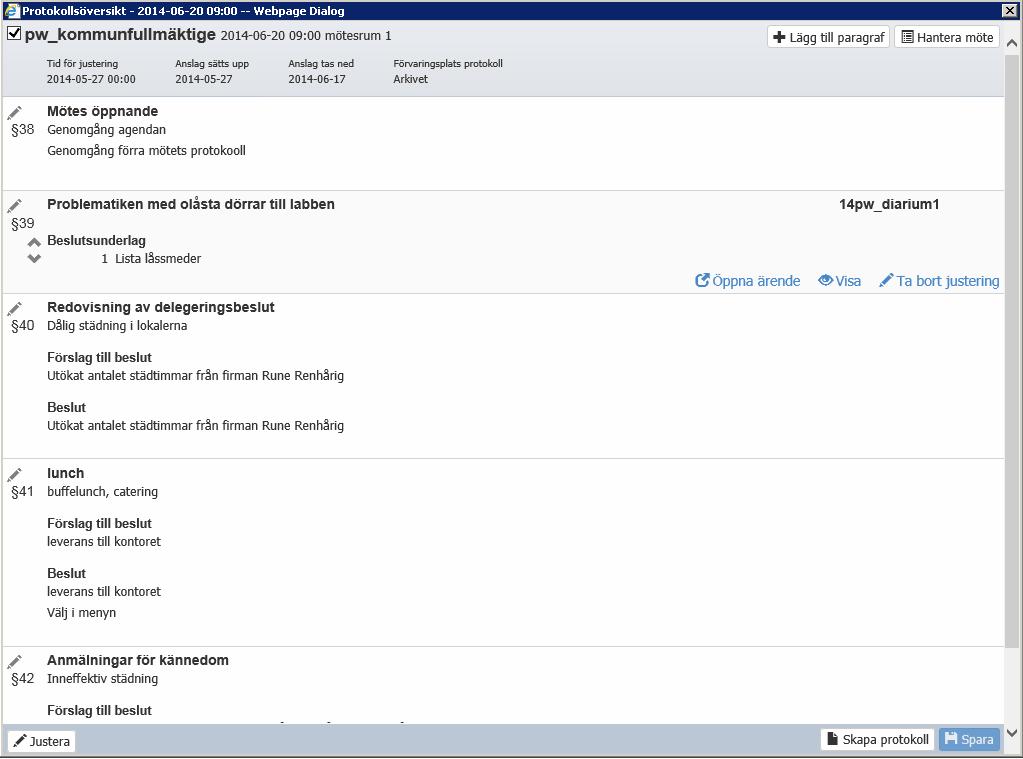This screenshot has width=1023, height=759.
Task: Select the 'lunch' paragraph heading
Action: (65, 473)
